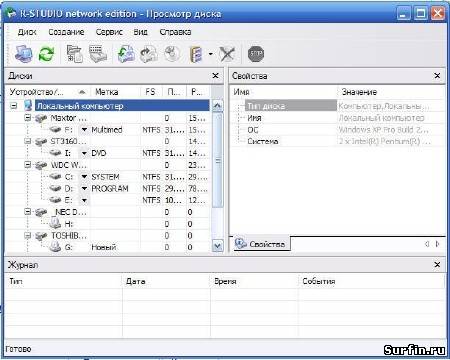Open the Сервис menu
Viewport: 450px width, 360px height.
(x=109, y=32)
